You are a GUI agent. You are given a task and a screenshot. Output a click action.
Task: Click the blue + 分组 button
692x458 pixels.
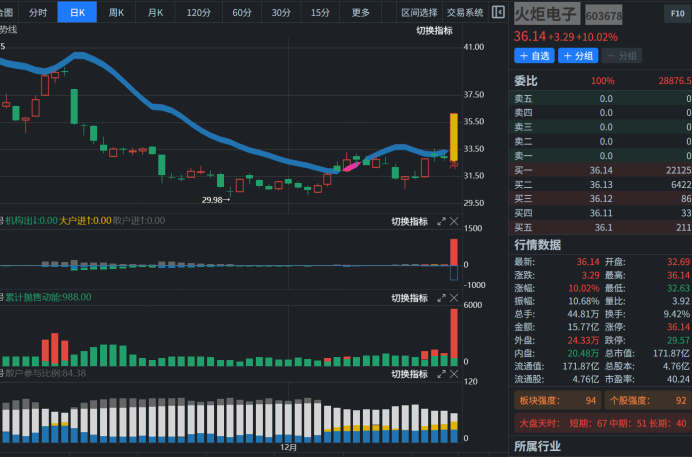[x=579, y=56]
